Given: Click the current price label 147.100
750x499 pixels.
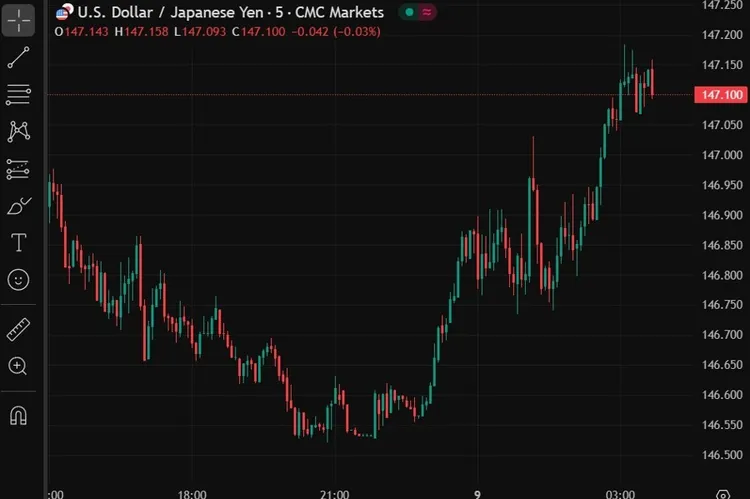Looking at the screenshot, I should (x=721, y=95).
